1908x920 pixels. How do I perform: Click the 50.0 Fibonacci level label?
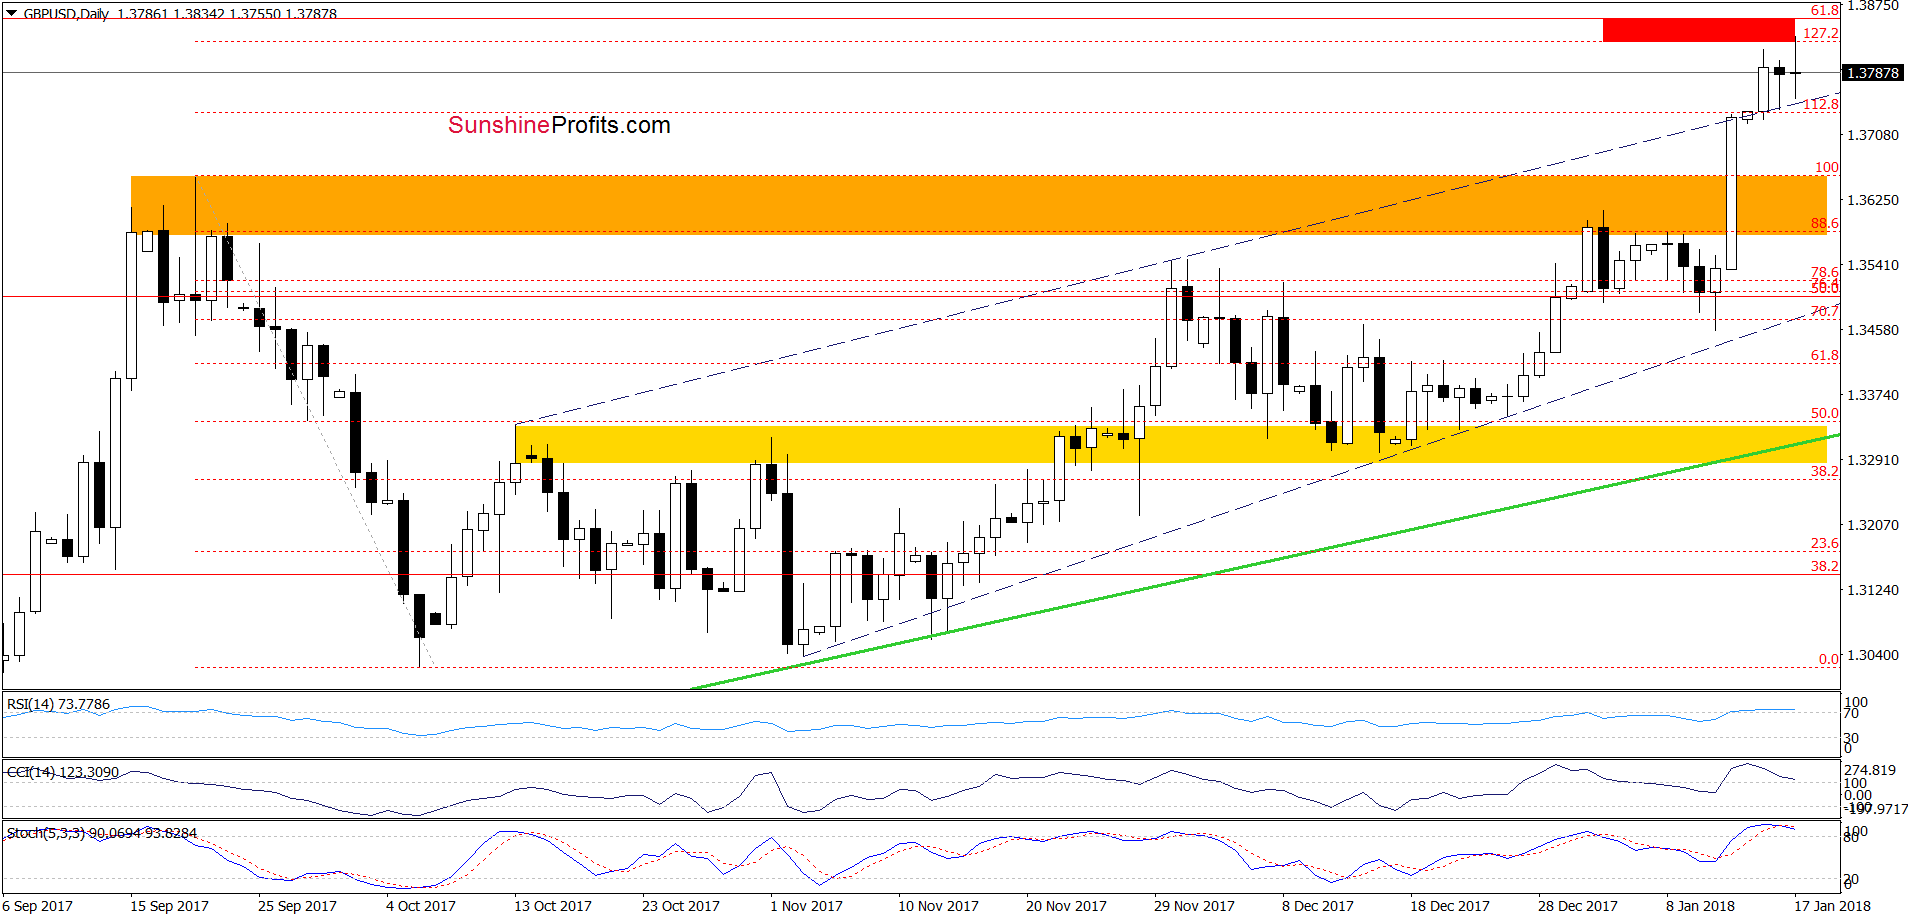tap(1825, 413)
